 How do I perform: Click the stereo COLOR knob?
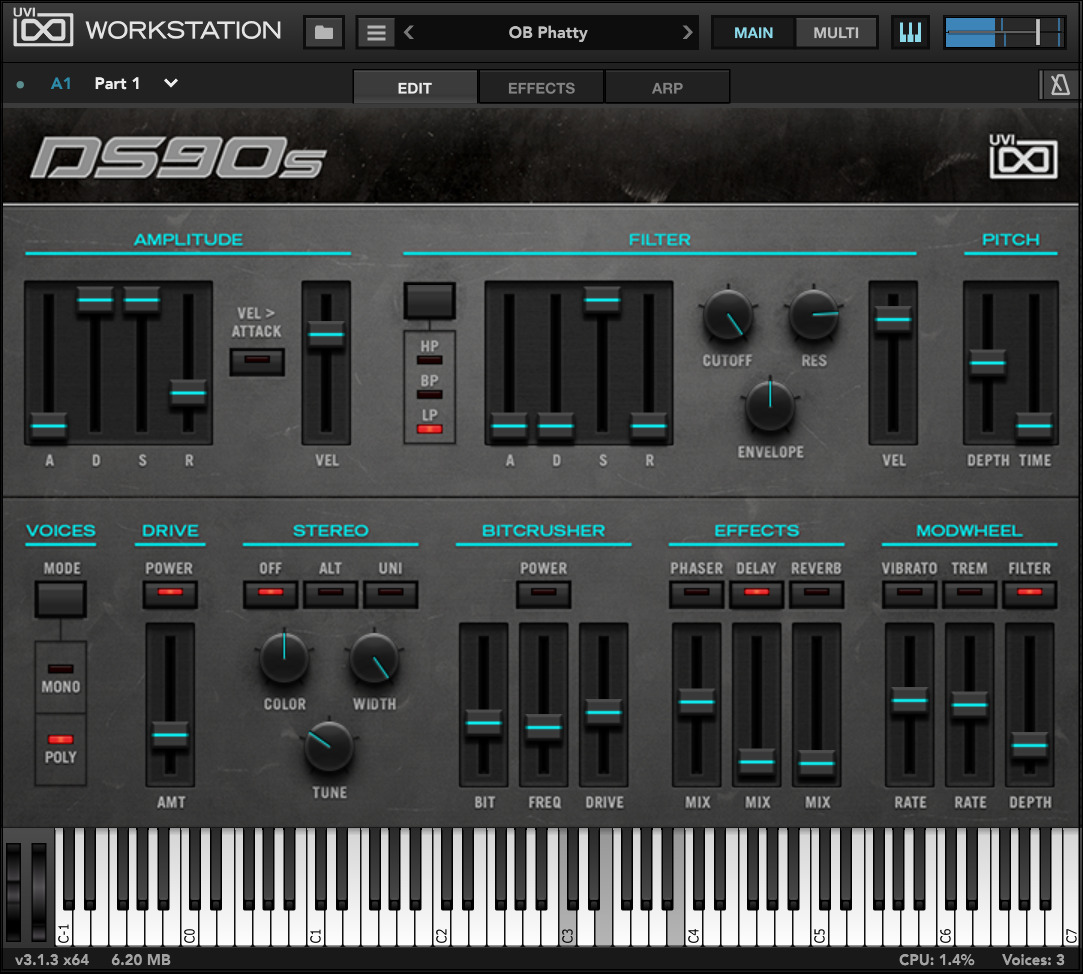coord(284,658)
